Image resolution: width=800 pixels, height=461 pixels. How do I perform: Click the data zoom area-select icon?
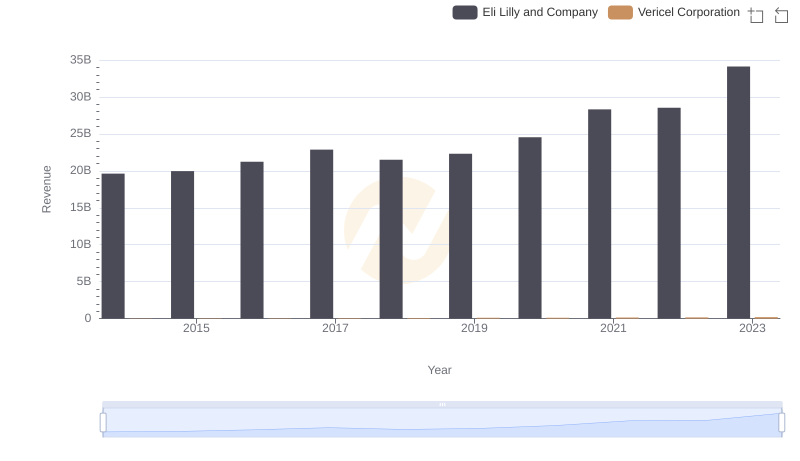[756, 15]
